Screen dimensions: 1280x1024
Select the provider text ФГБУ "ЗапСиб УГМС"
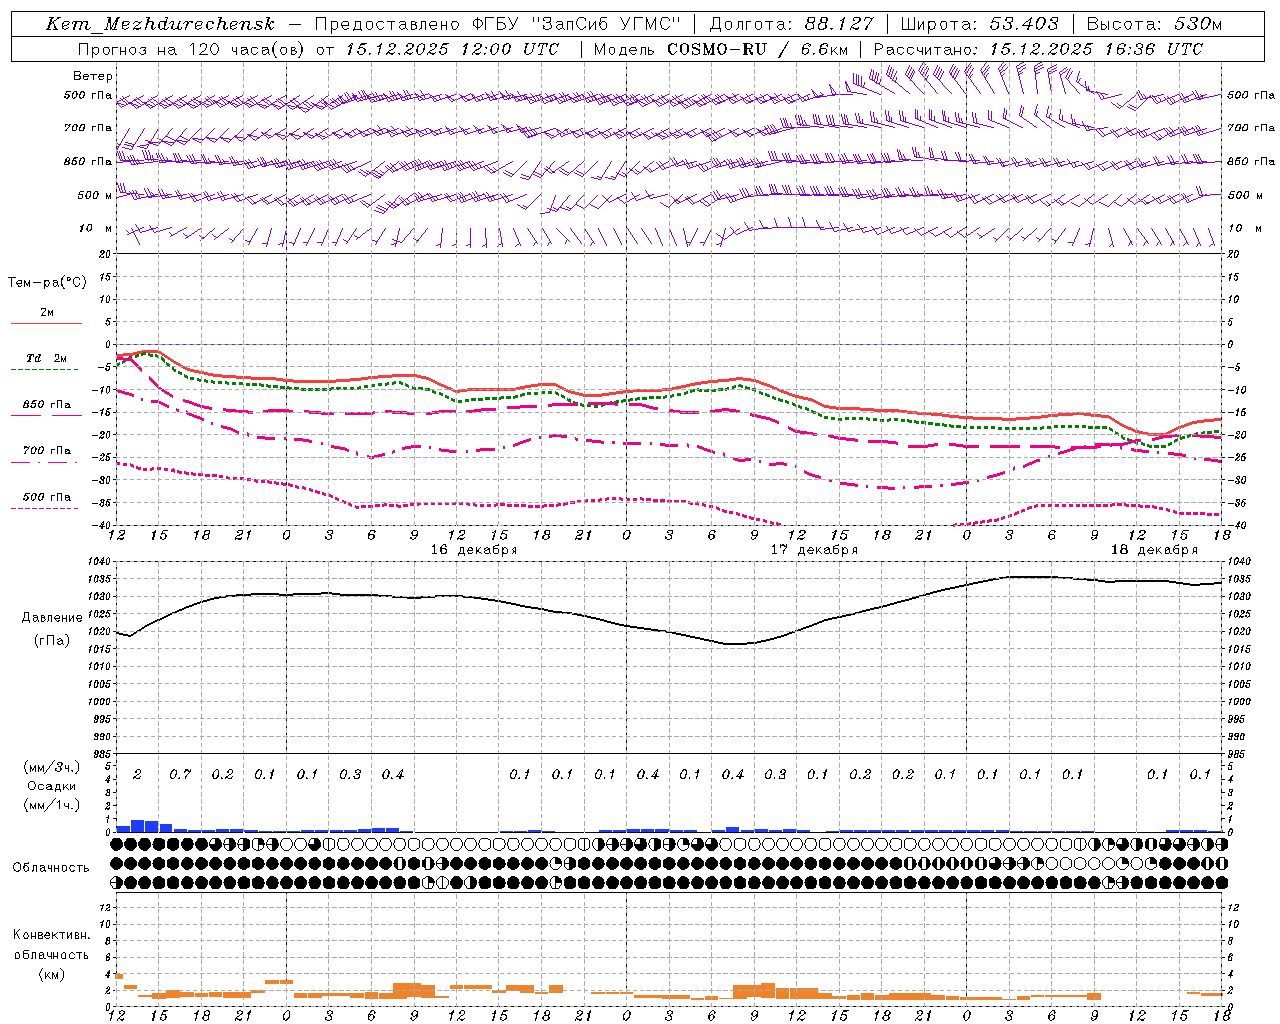(575, 24)
